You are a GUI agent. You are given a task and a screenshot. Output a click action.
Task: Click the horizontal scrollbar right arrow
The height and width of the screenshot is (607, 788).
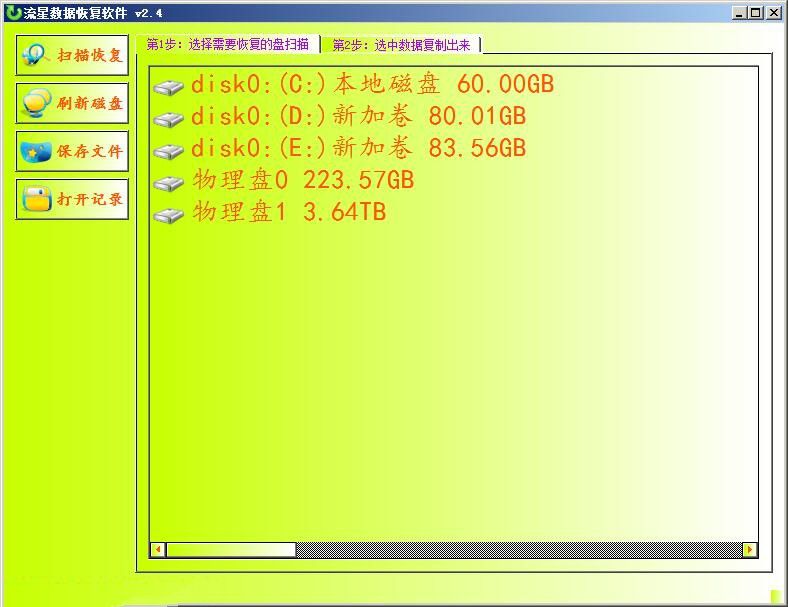coord(749,550)
